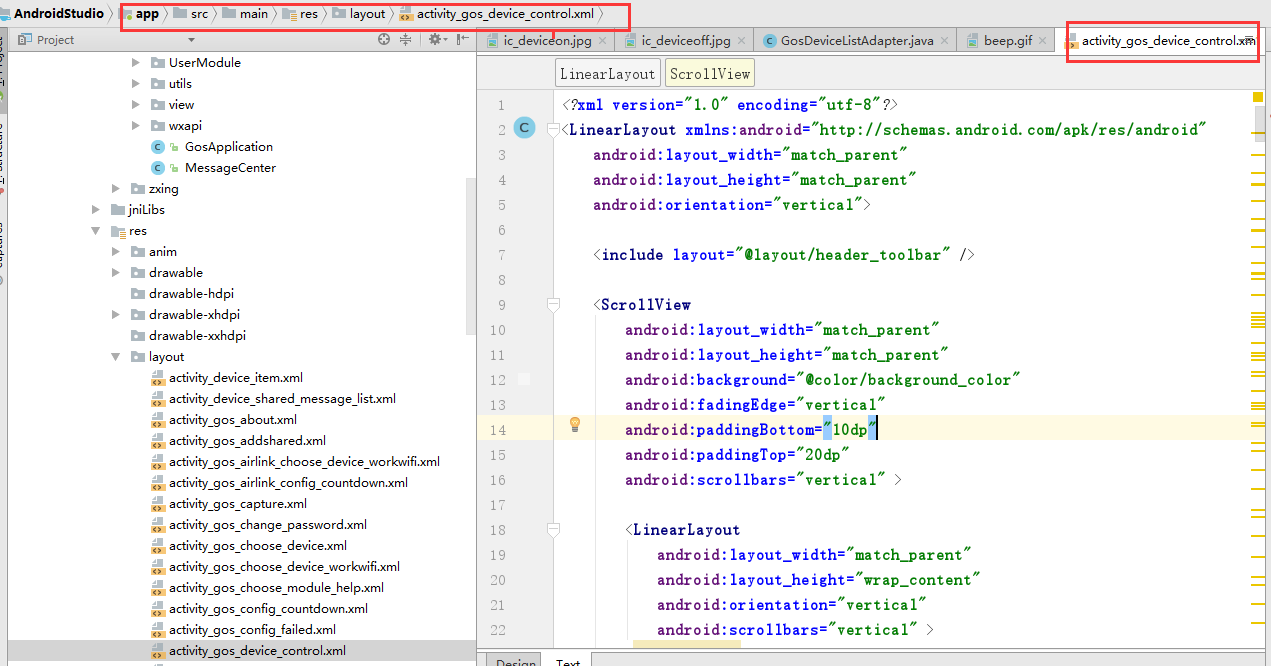Click the related class gutter icon on line 2
1271x666 pixels.
523,127
